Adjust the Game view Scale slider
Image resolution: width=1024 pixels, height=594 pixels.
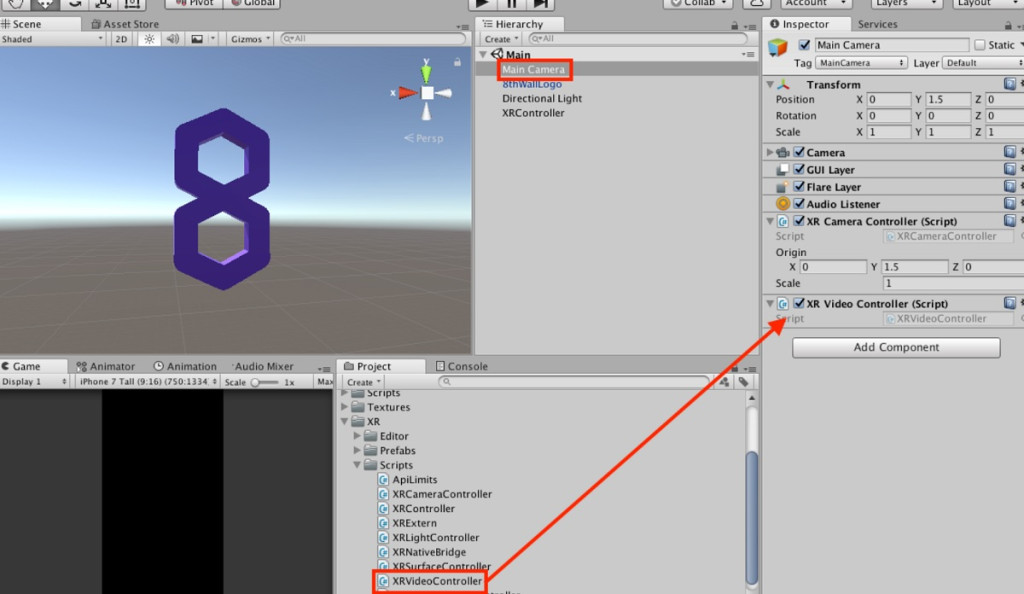pyautogui.click(x=259, y=382)
